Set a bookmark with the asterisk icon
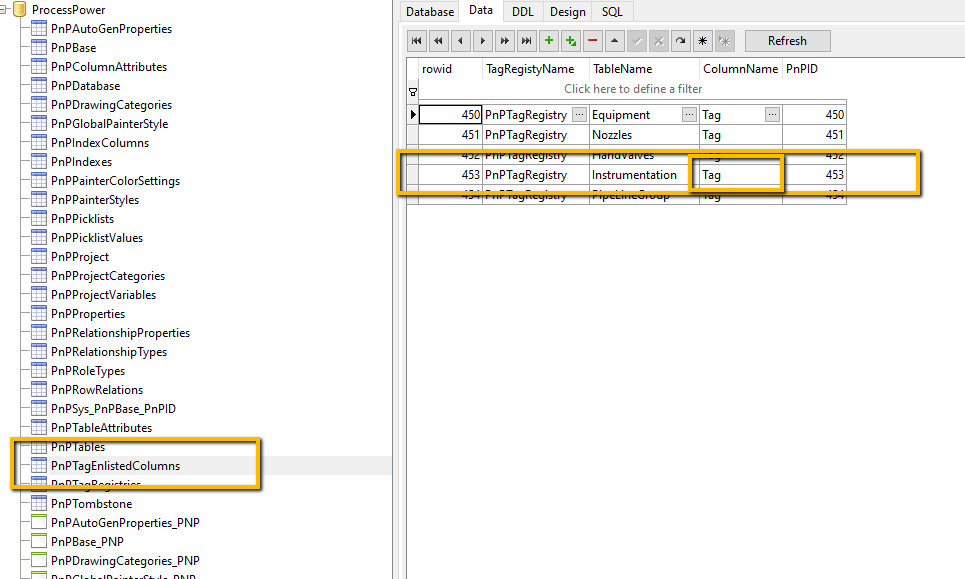 pos(702,40)
